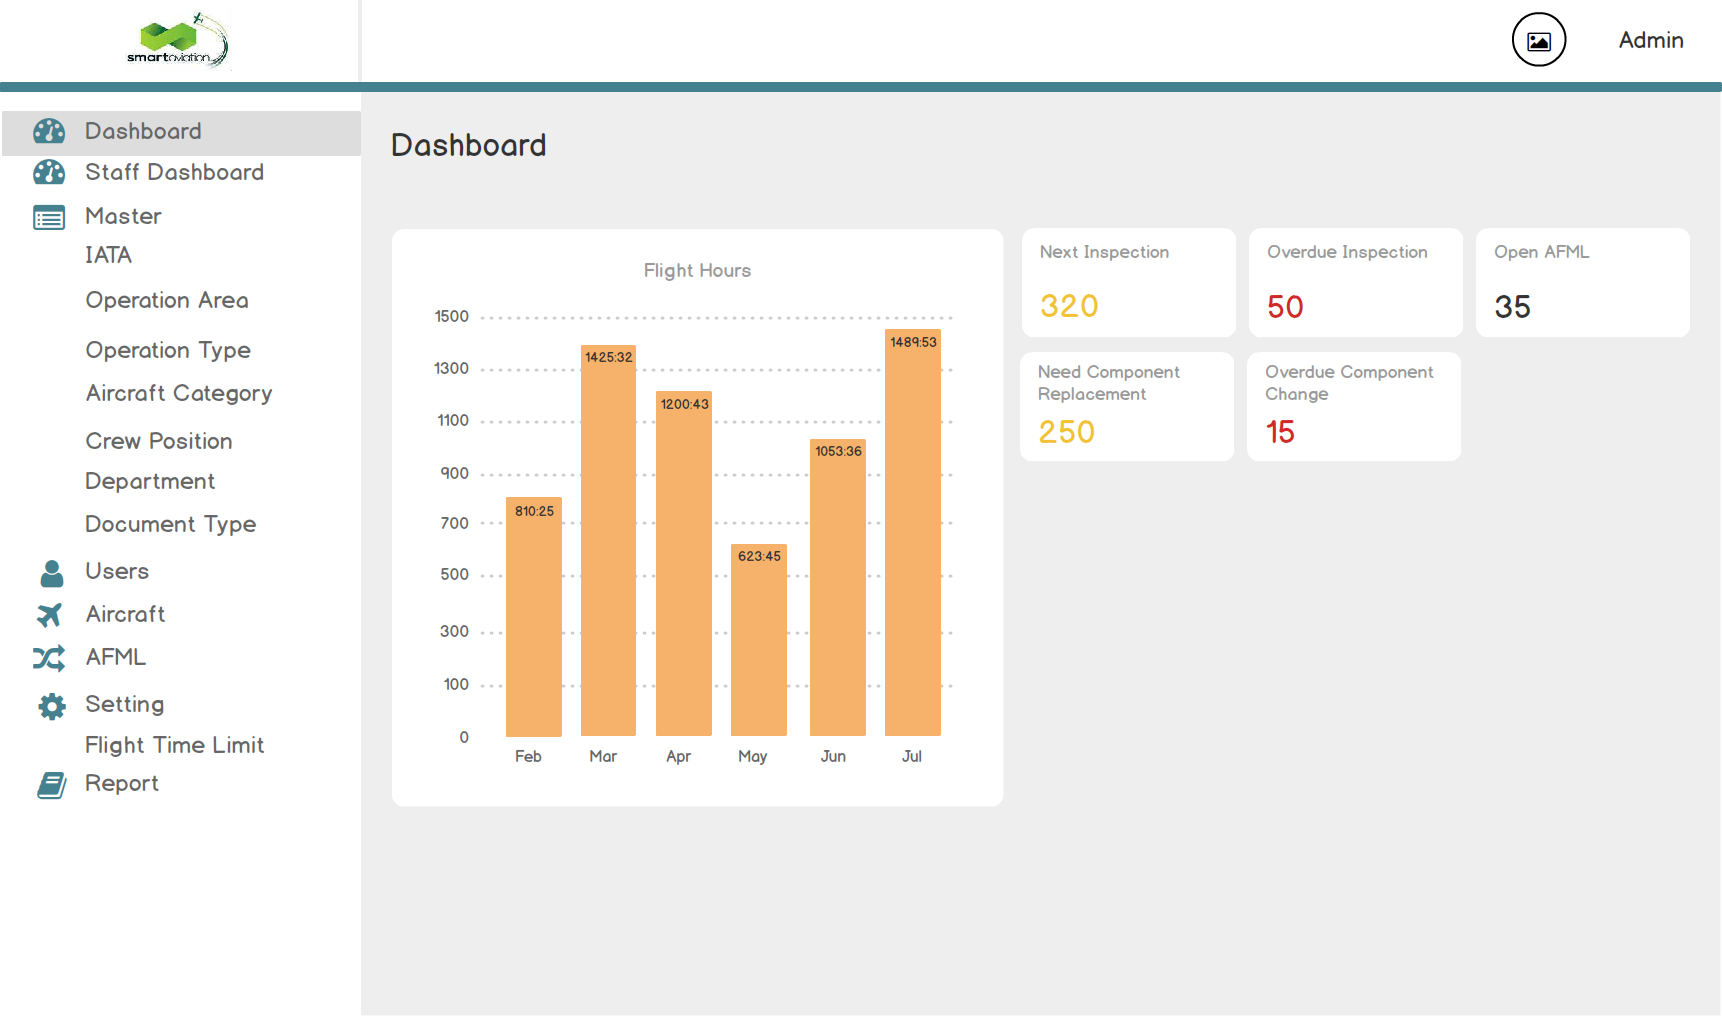Open the IATA submenu item
This screenshot has width=1722, height=1017.
coord(108,256)
